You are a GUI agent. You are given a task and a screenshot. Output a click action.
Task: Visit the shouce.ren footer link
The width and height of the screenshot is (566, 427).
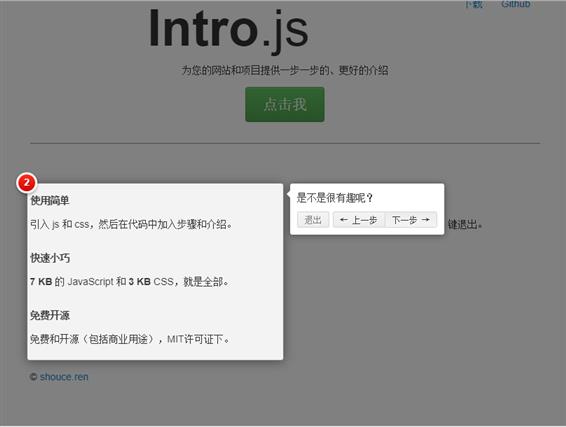(64, 377)
